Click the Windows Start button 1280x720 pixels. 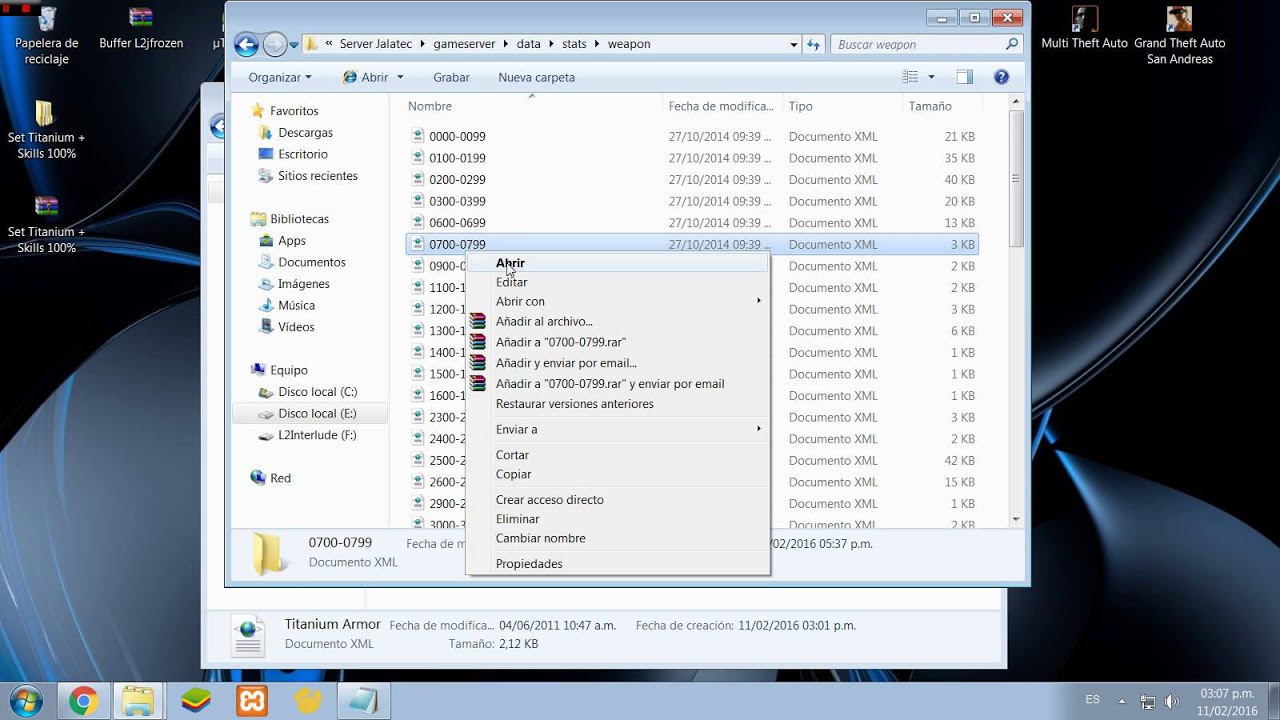click(27, 700)
